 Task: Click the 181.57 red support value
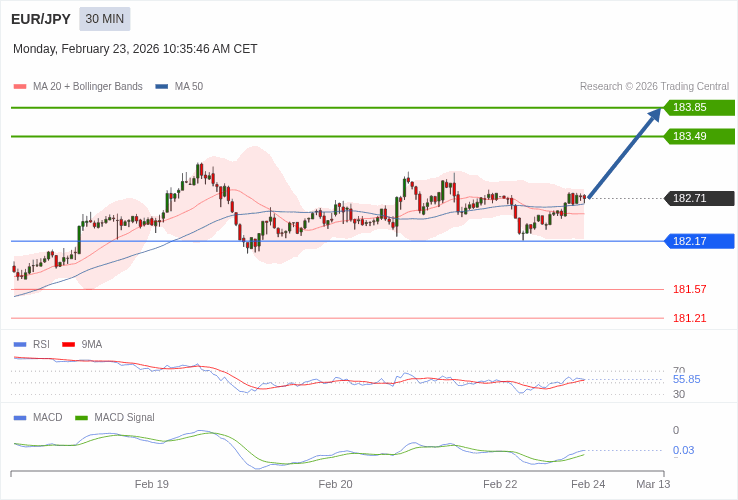[690, 289]
